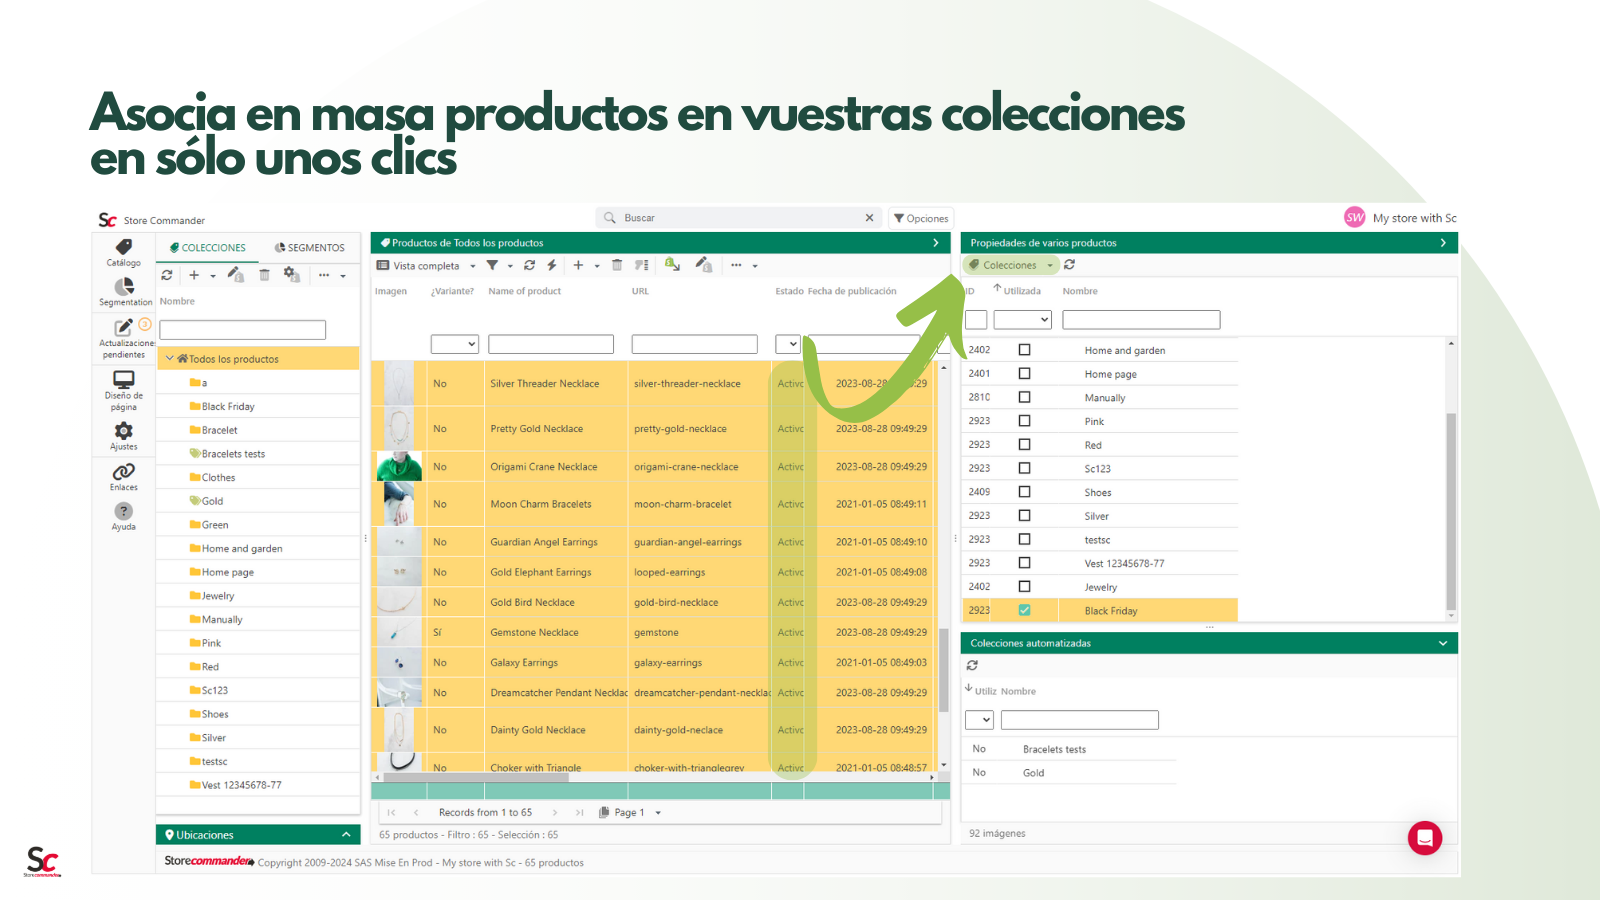Click the Nombre filter field in collections tree

click(x=243, y=330)
